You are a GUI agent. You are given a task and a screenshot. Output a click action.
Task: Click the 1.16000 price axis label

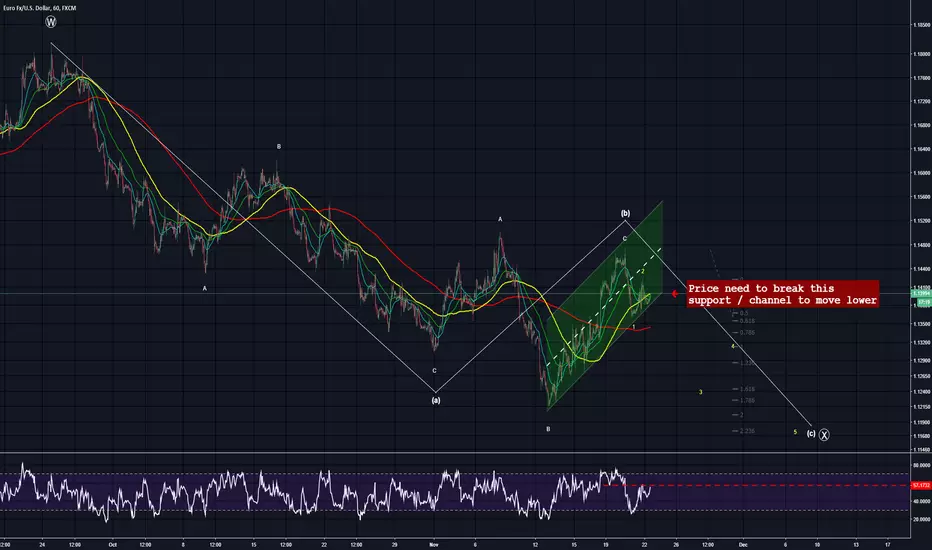[921, 173]
